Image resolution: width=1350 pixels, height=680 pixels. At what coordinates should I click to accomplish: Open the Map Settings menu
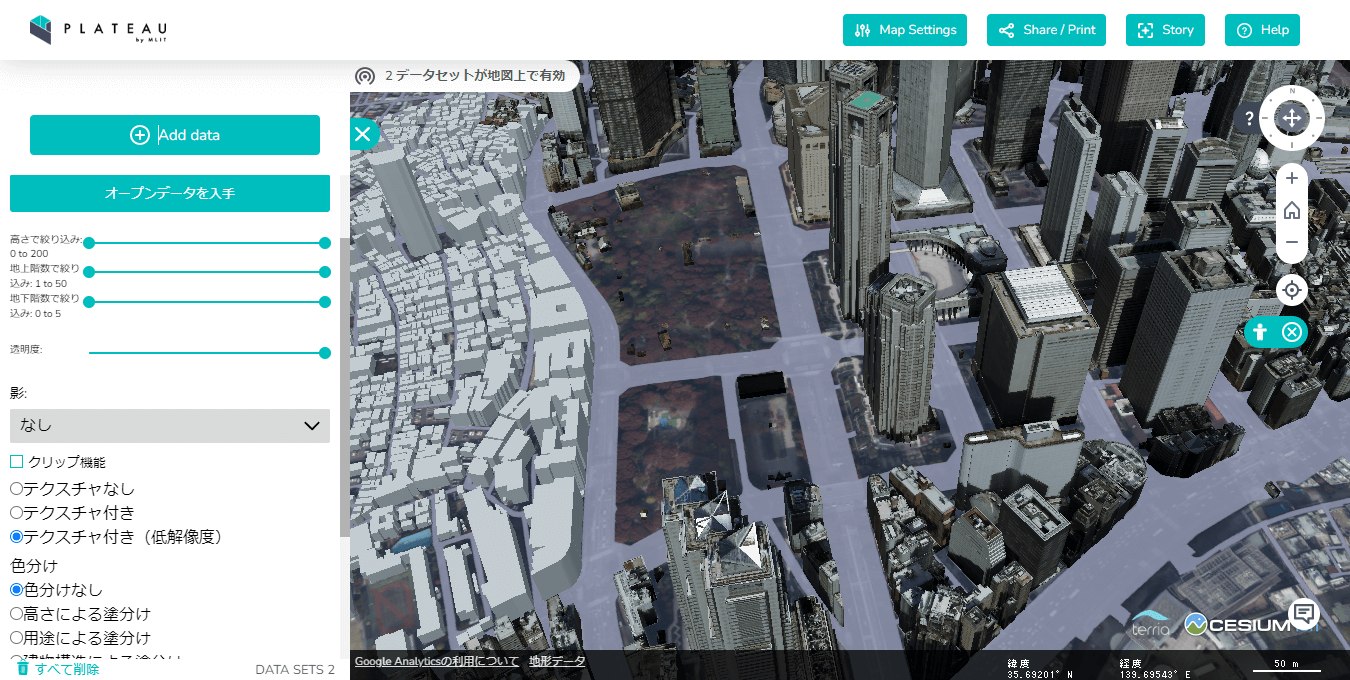pyautogui.click(x=906, y=30)
